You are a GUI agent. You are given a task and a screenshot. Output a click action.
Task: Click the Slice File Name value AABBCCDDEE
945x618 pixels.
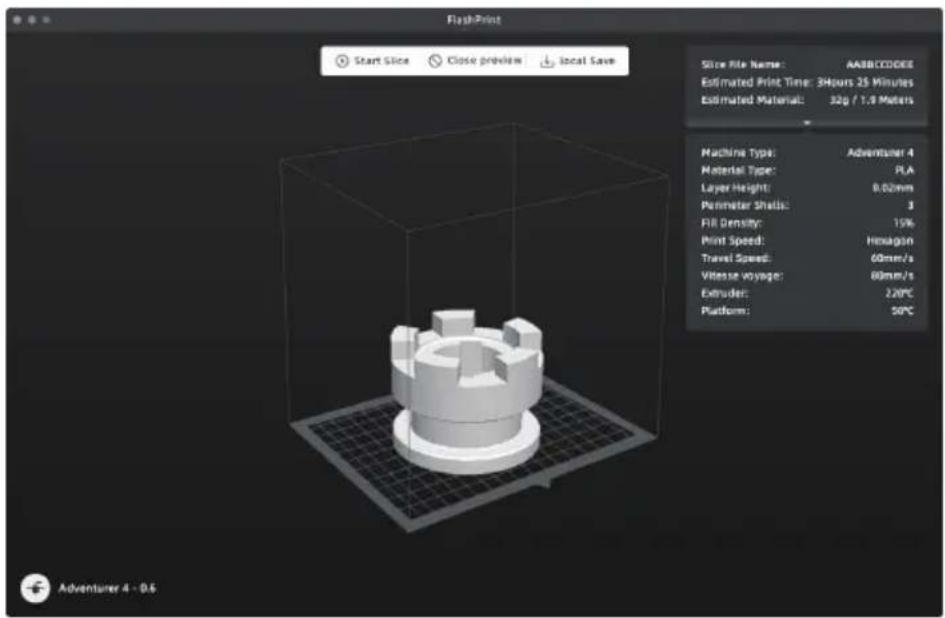pyautogui.click(x=879, y=65)
